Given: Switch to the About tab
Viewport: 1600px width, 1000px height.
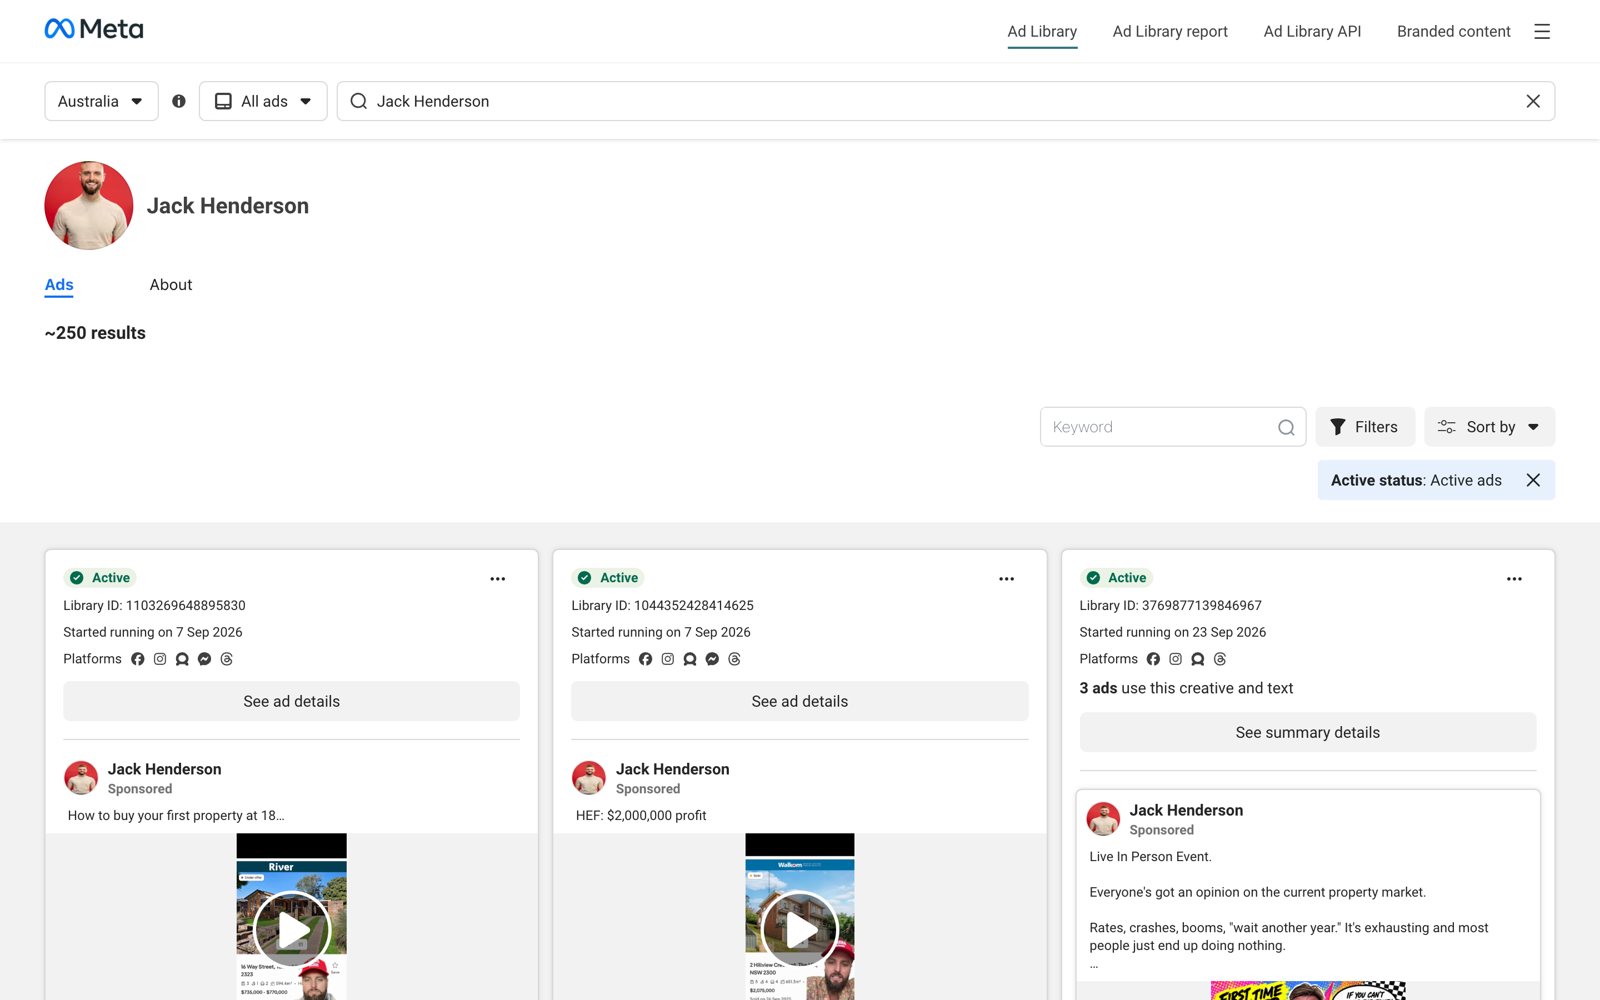Looking at the screenshot, I should (x=171, y=285).
